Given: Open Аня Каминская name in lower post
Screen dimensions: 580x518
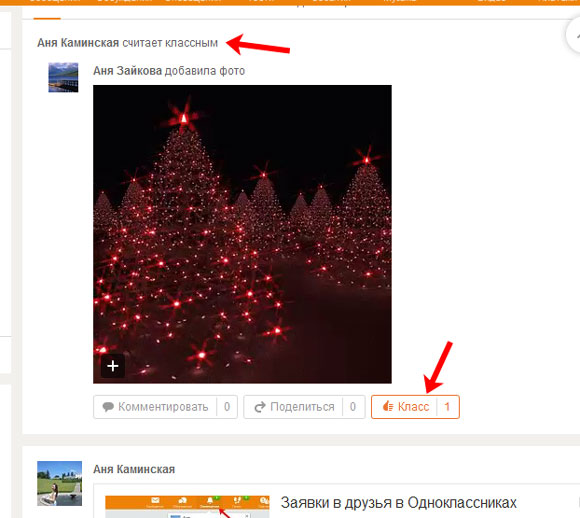Looking at the screenshot, I should (x=134, y=469).
